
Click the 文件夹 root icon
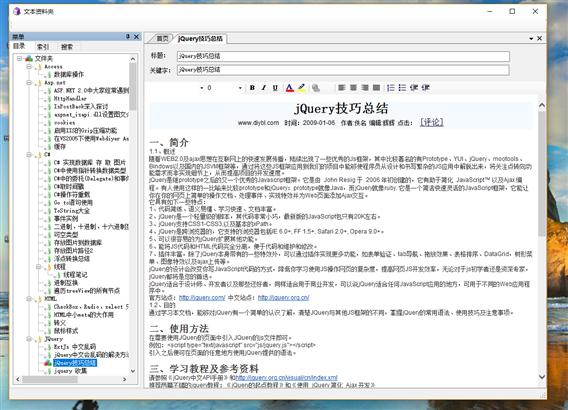pos(29,58)
